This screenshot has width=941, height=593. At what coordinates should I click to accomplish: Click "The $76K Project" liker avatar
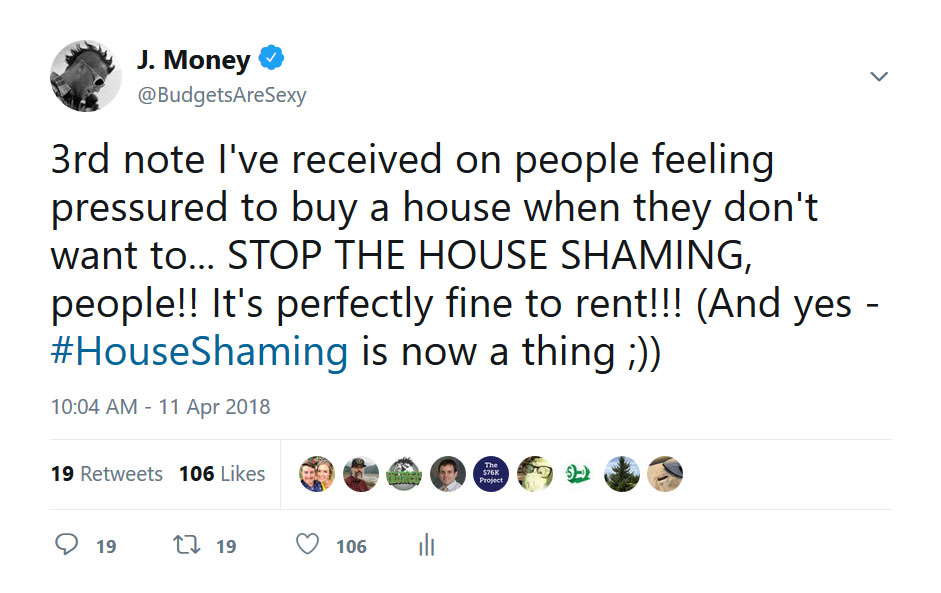(491, 474)
